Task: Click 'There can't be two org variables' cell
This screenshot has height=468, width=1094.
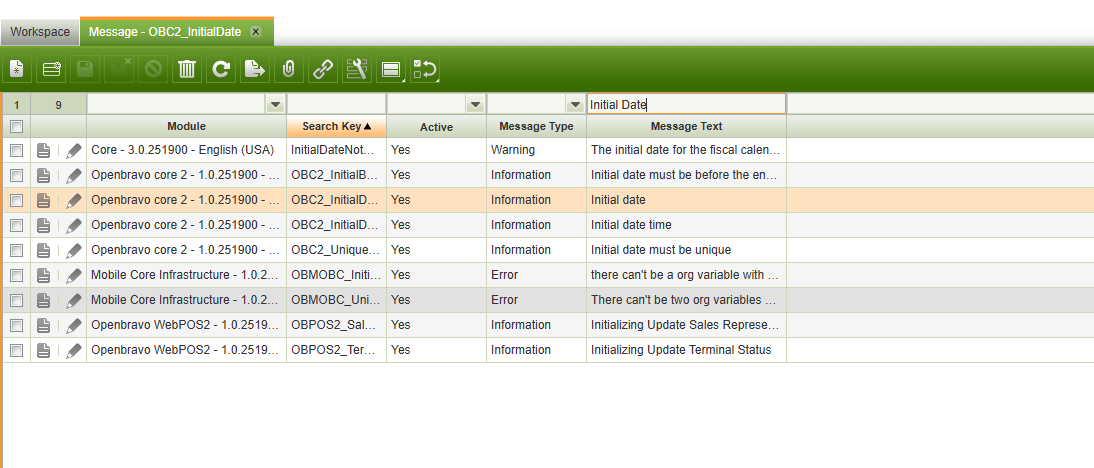Action: 687,301
